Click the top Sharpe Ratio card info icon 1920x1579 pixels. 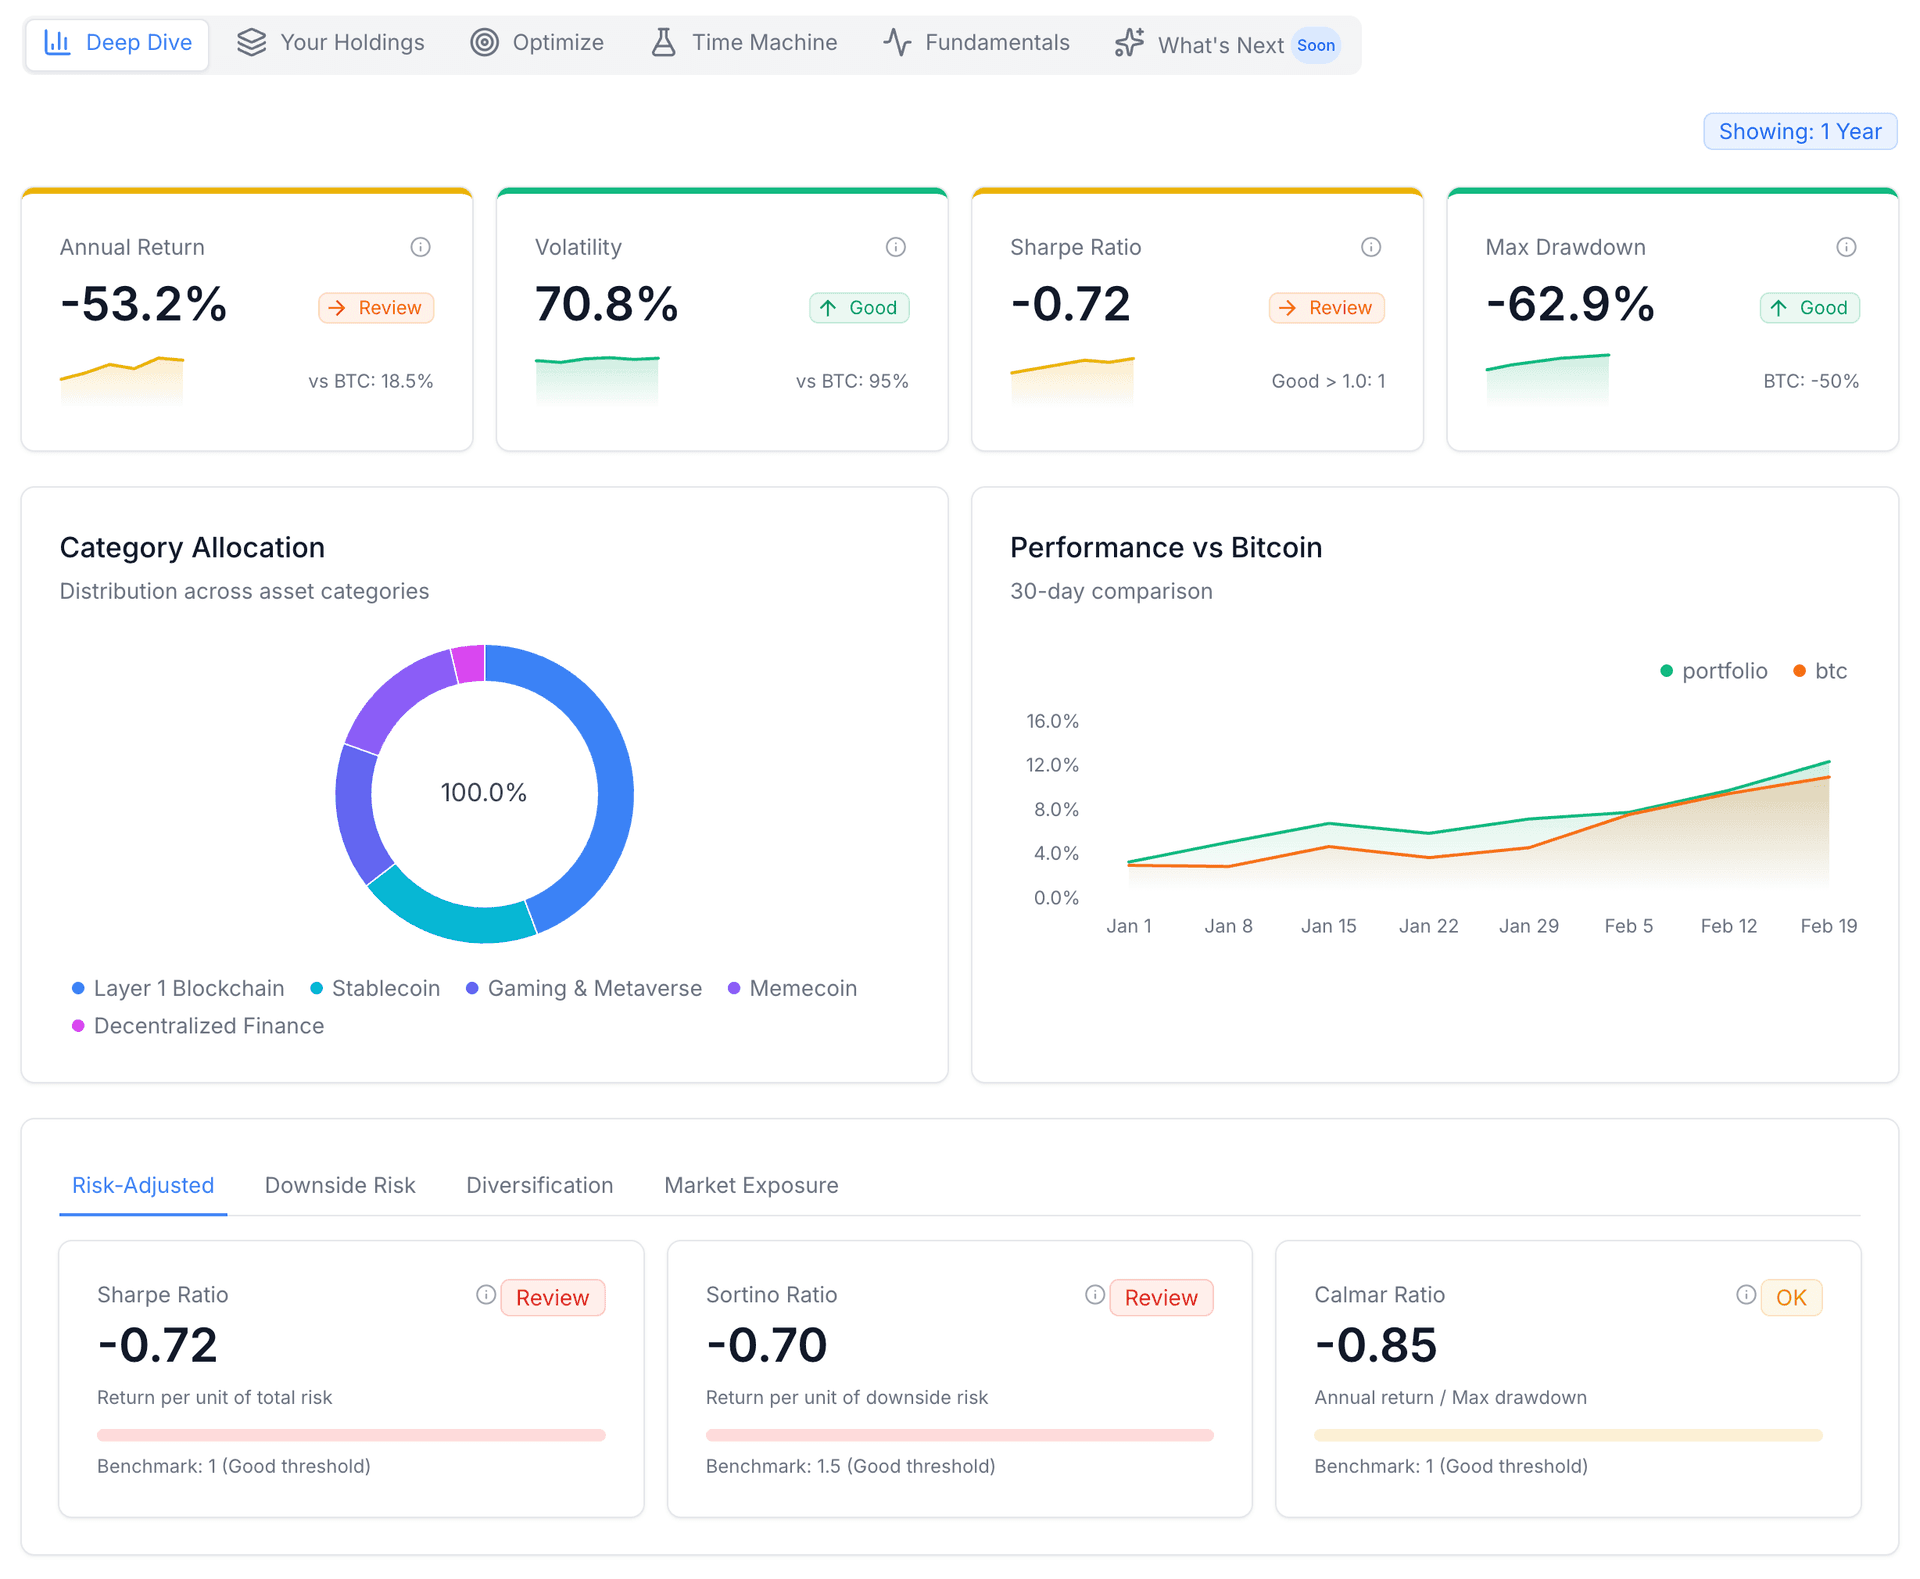click(x=1370, y=247)
